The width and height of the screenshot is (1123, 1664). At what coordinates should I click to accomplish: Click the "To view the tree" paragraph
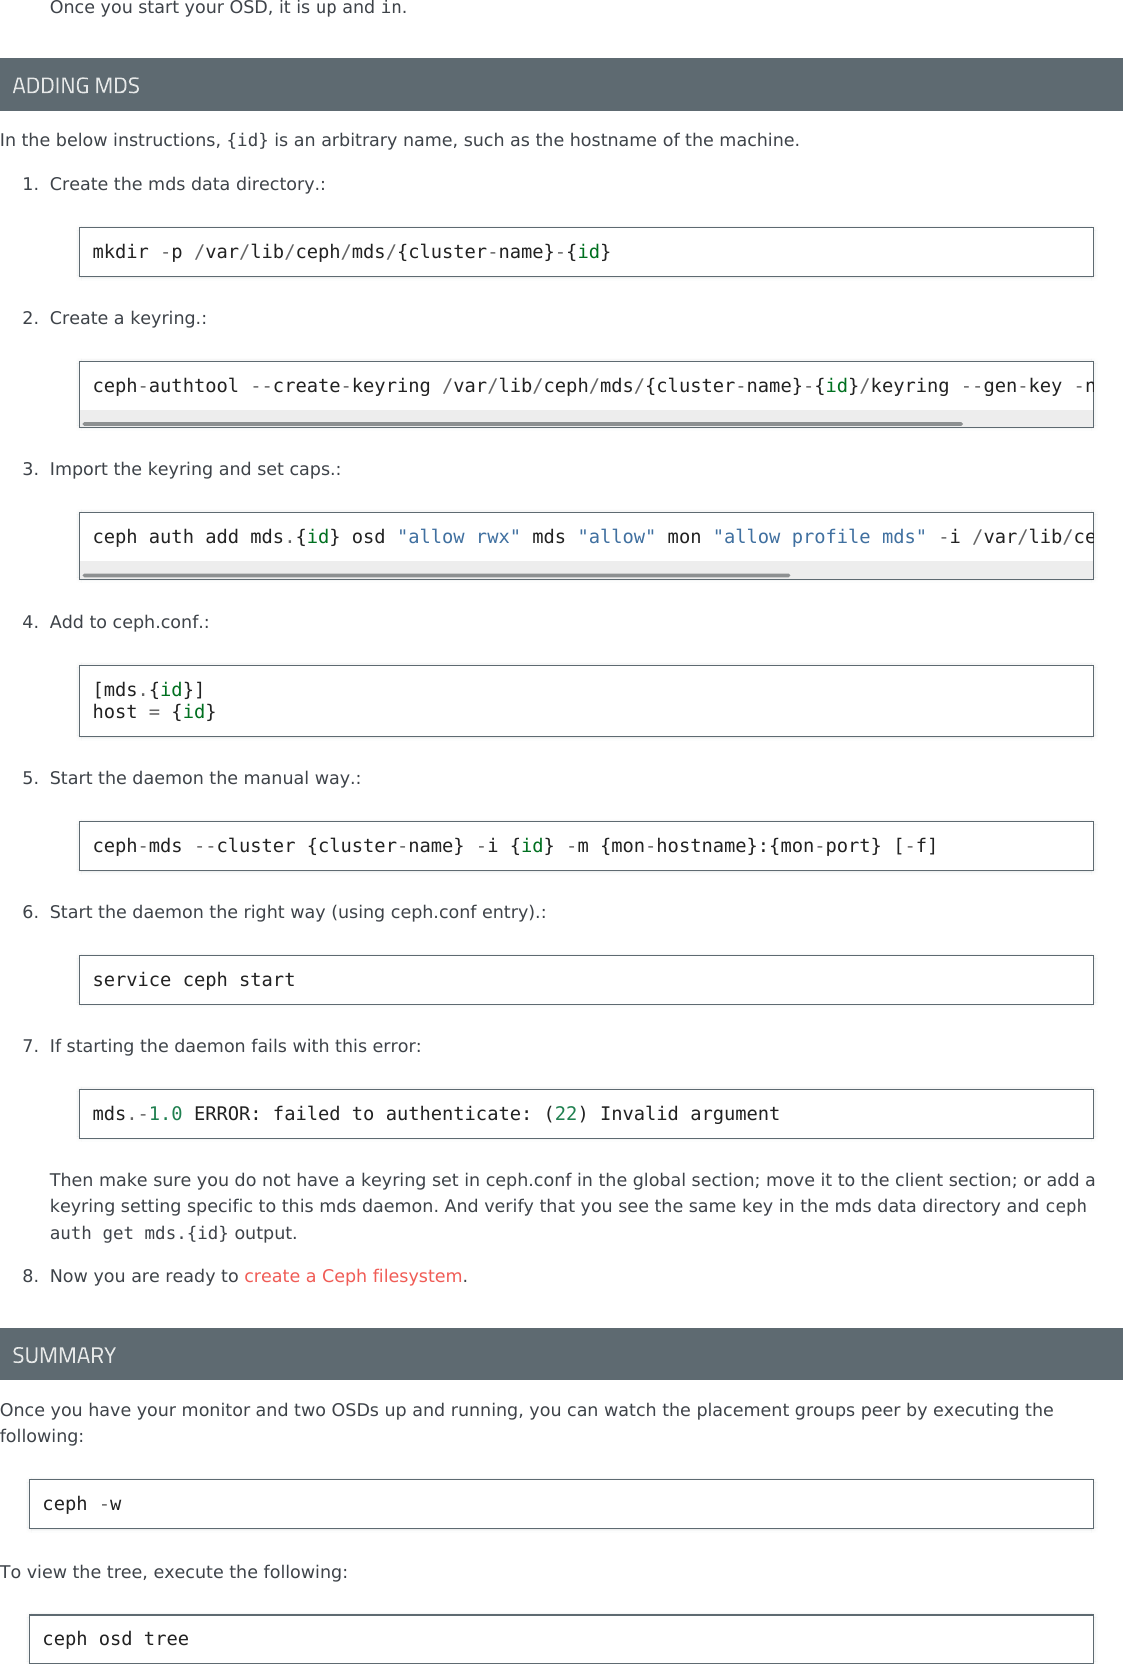click(x=174, y=1572)
